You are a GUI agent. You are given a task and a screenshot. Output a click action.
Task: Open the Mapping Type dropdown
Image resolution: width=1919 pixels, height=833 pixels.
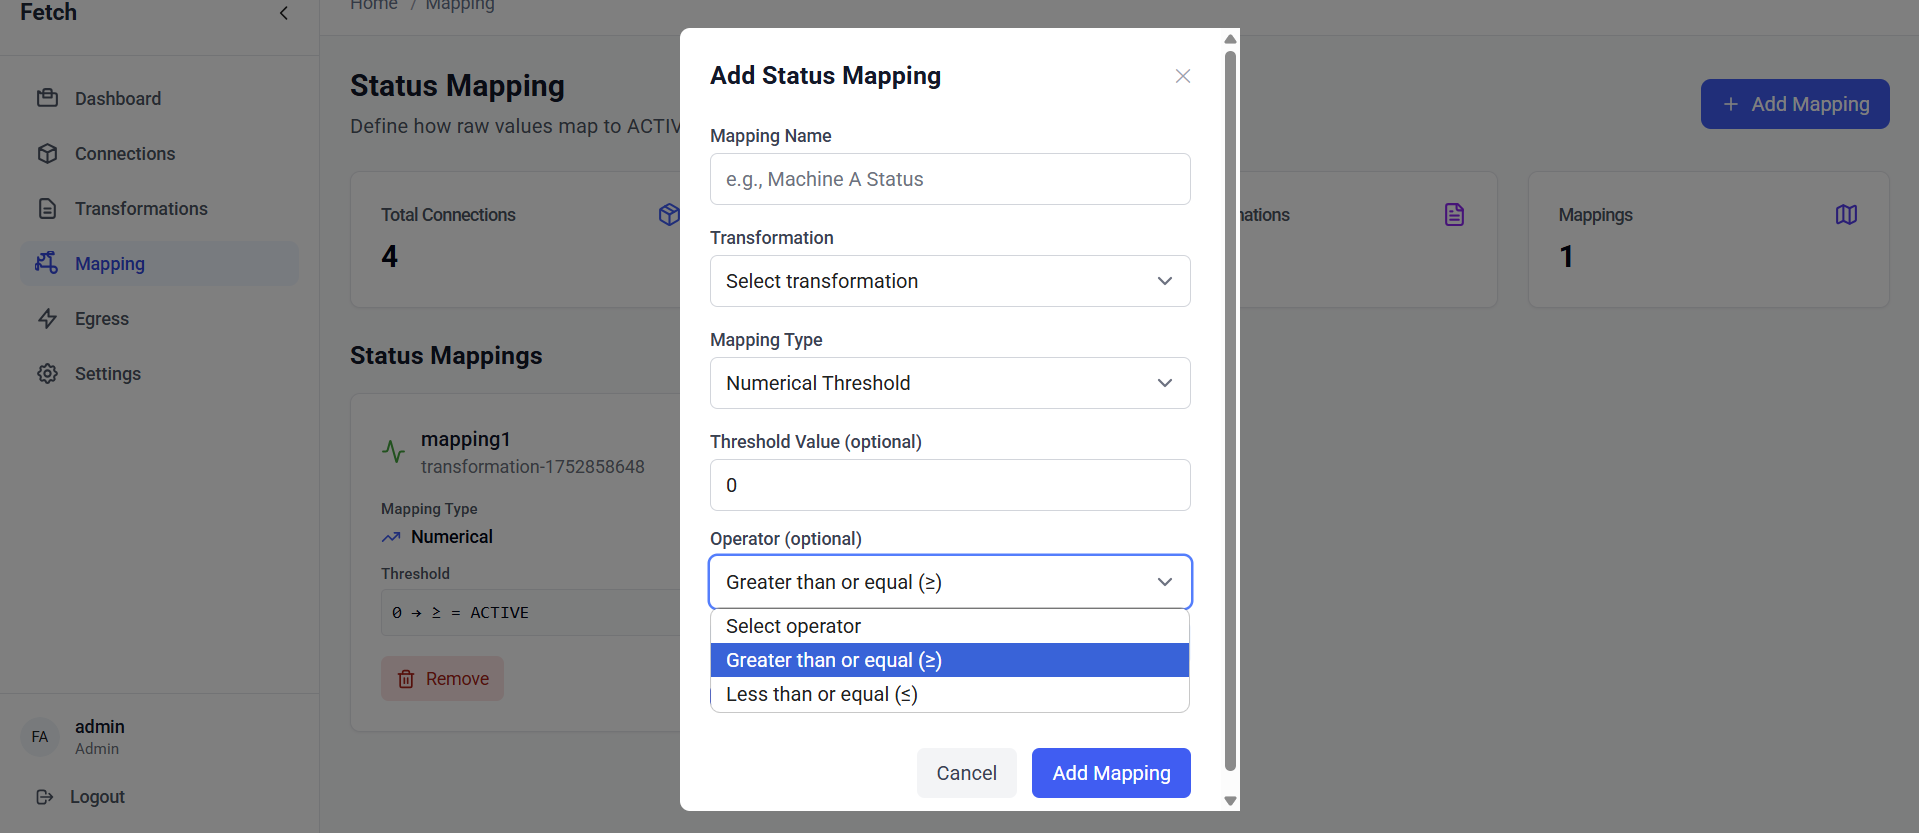949,383
